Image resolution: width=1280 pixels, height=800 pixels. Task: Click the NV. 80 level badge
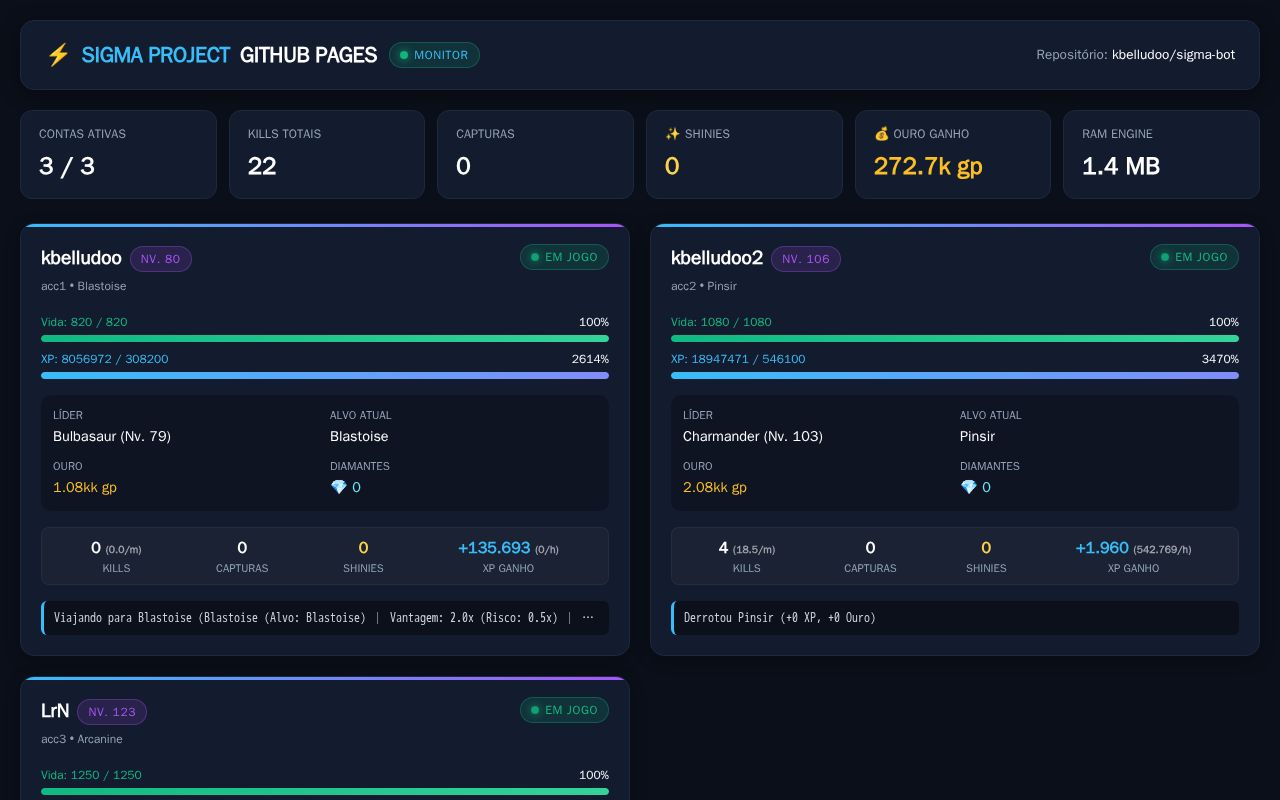pos(161,259)
